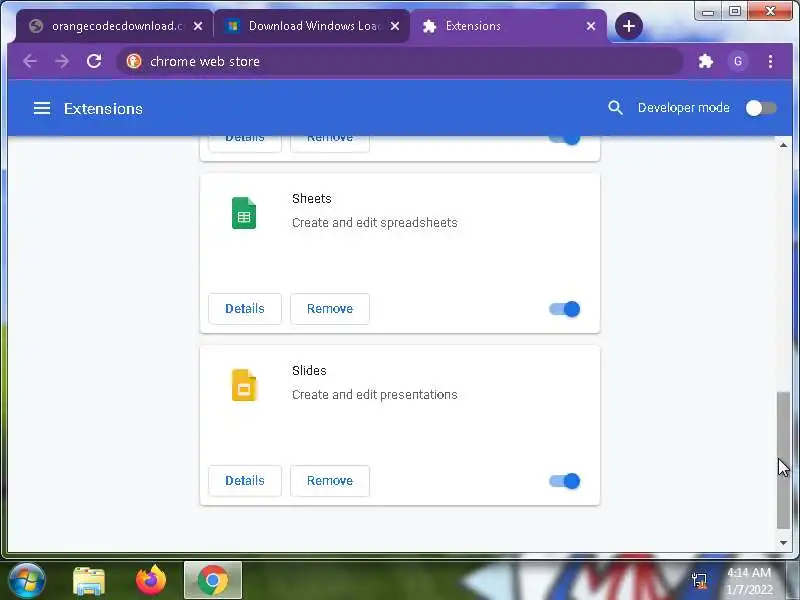Focus the address bar showing chrome web store
The image size is (800, 600).
(x=399, y=61)
